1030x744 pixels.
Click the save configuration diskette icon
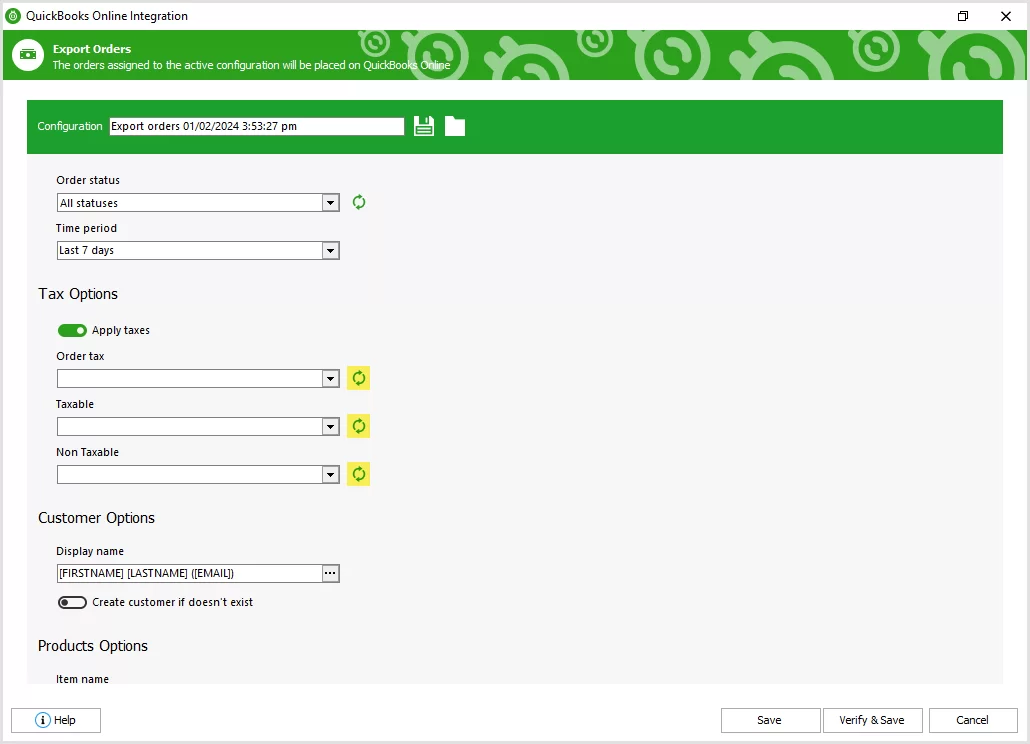click(x=423, y=126)
